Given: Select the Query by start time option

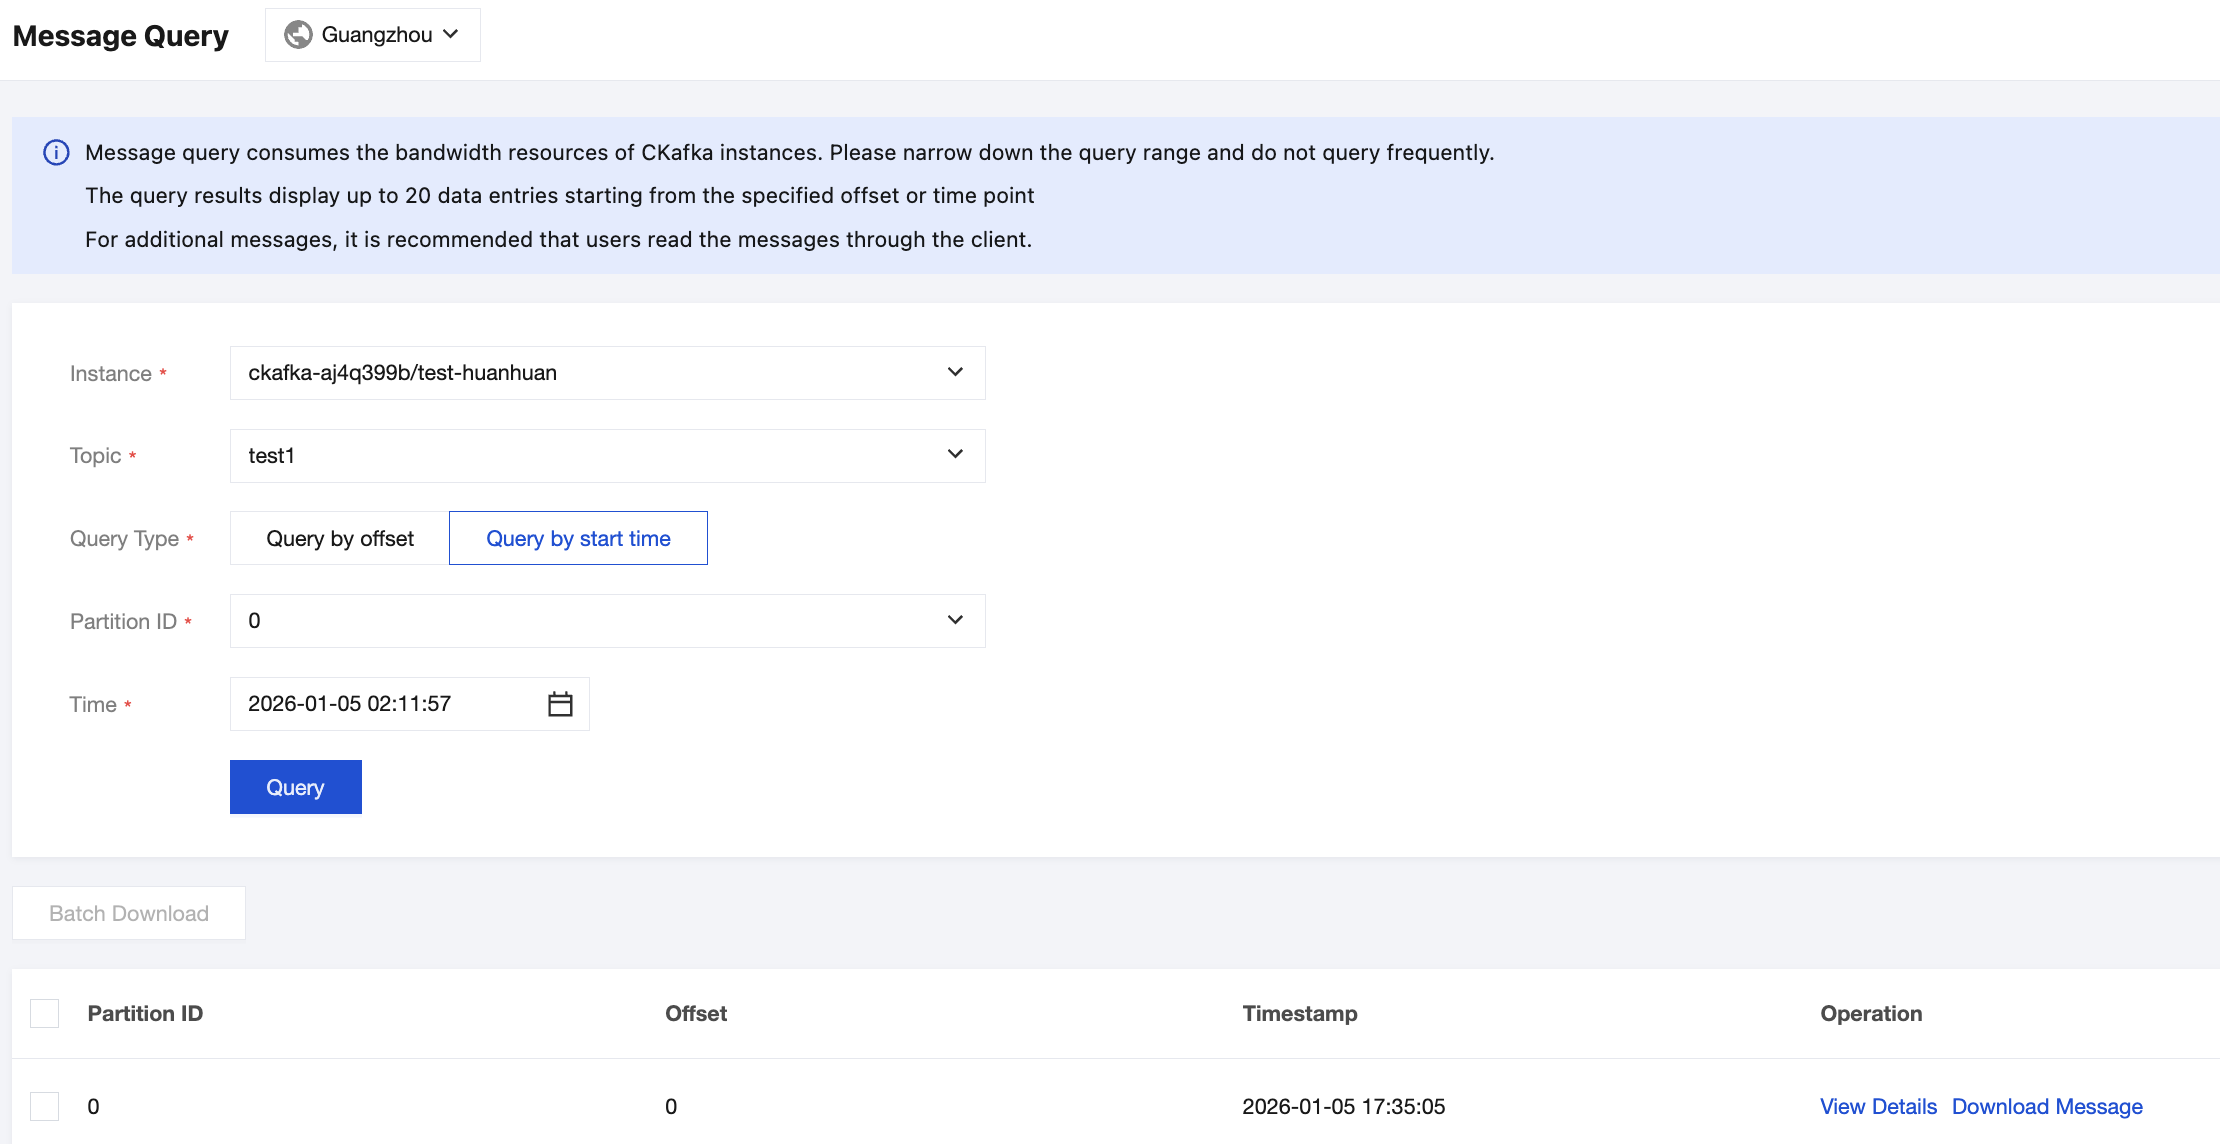Looking at the screenshot, I should [578, 538].
